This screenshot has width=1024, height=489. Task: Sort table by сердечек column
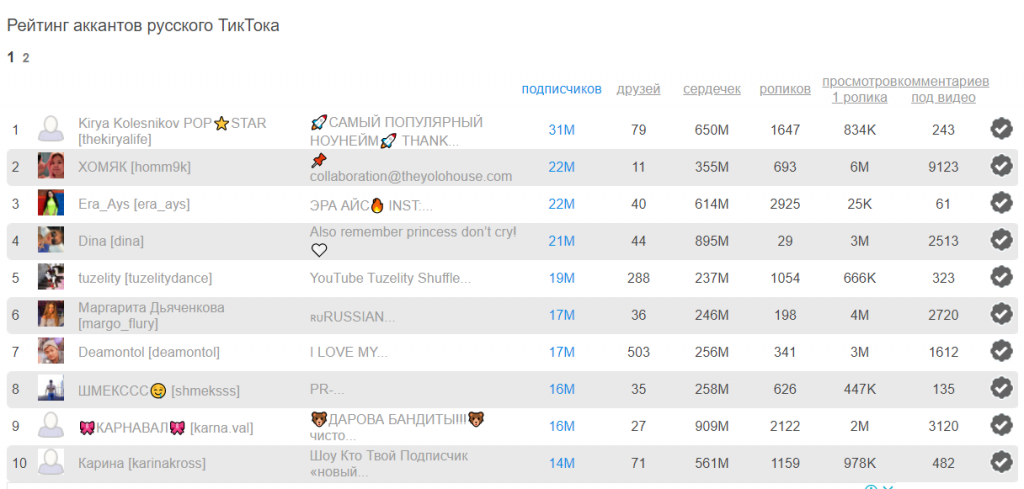712,89
